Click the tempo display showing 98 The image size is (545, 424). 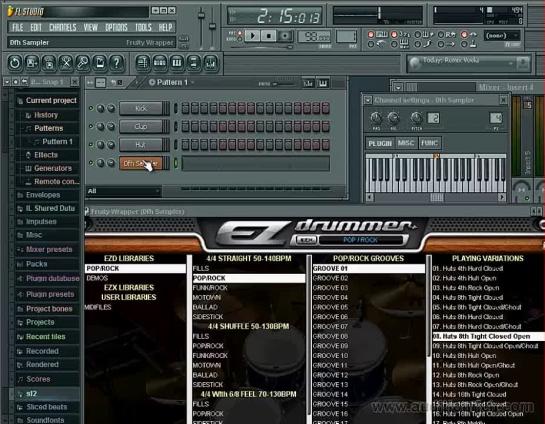314,36
